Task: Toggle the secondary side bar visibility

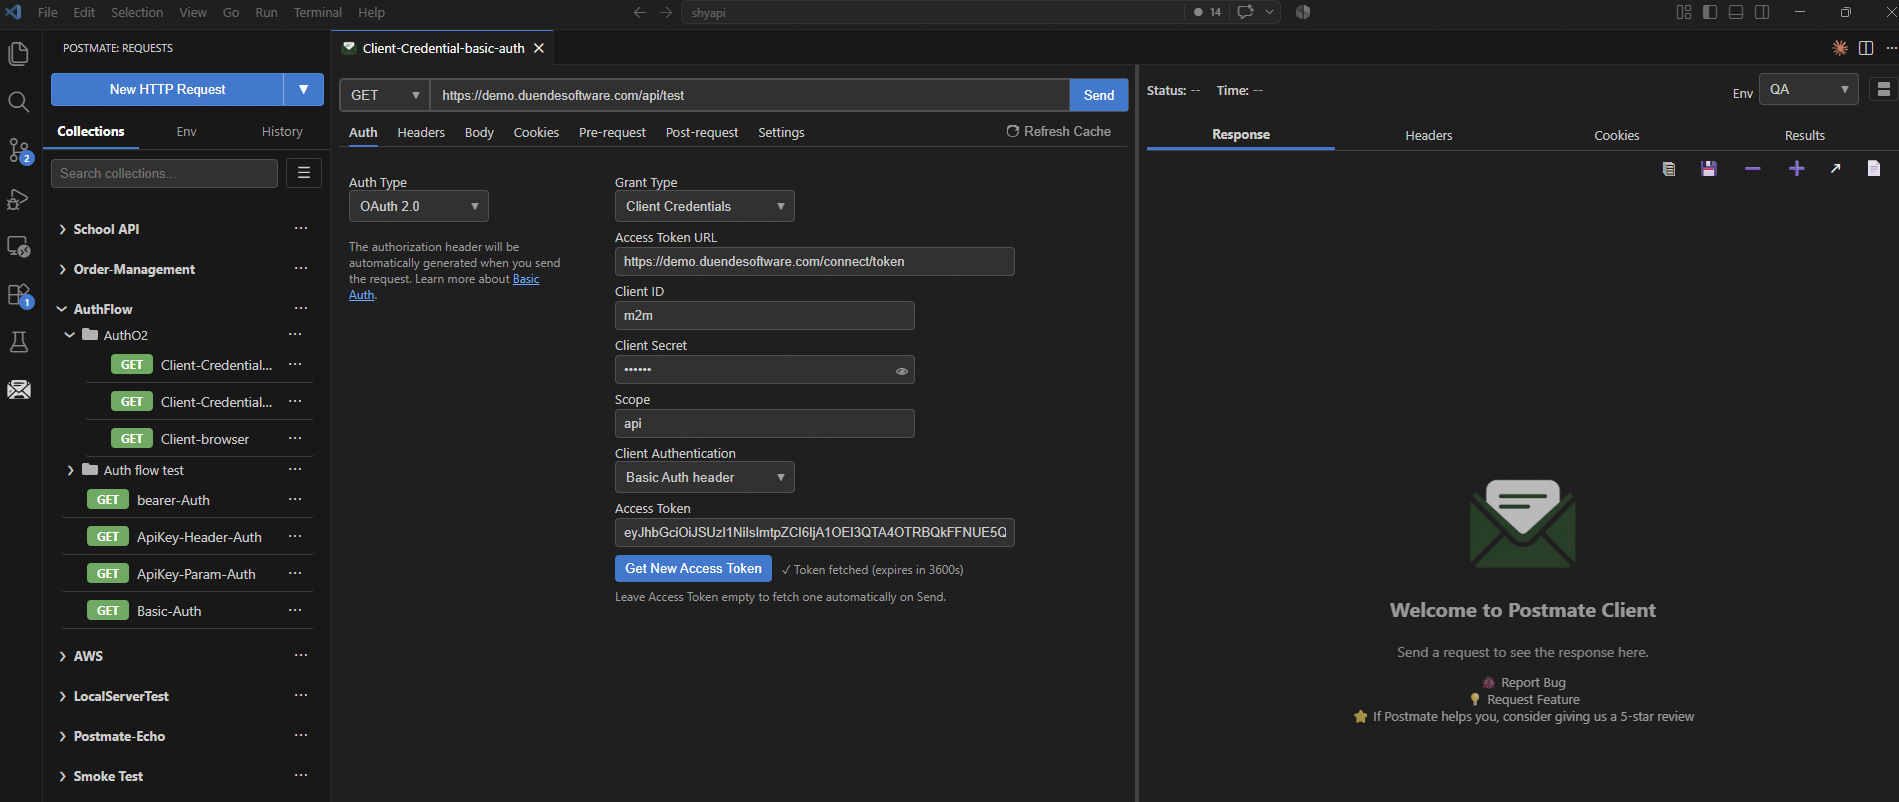Action: (x=1762, y=12)
